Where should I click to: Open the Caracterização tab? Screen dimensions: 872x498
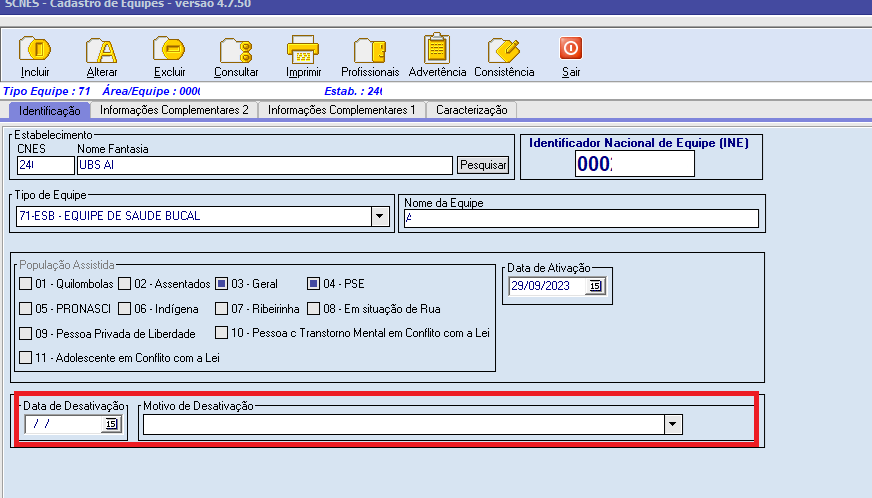click(471, 110)
